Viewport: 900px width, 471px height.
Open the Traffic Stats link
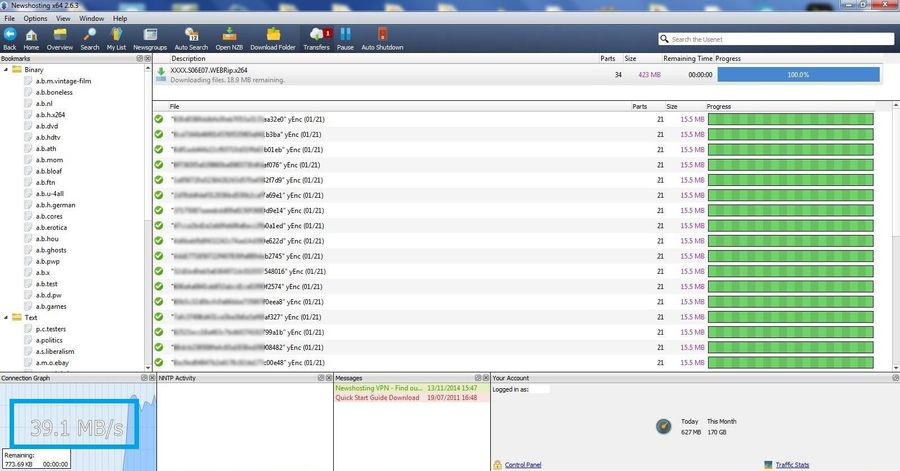[x=792, y=465]
